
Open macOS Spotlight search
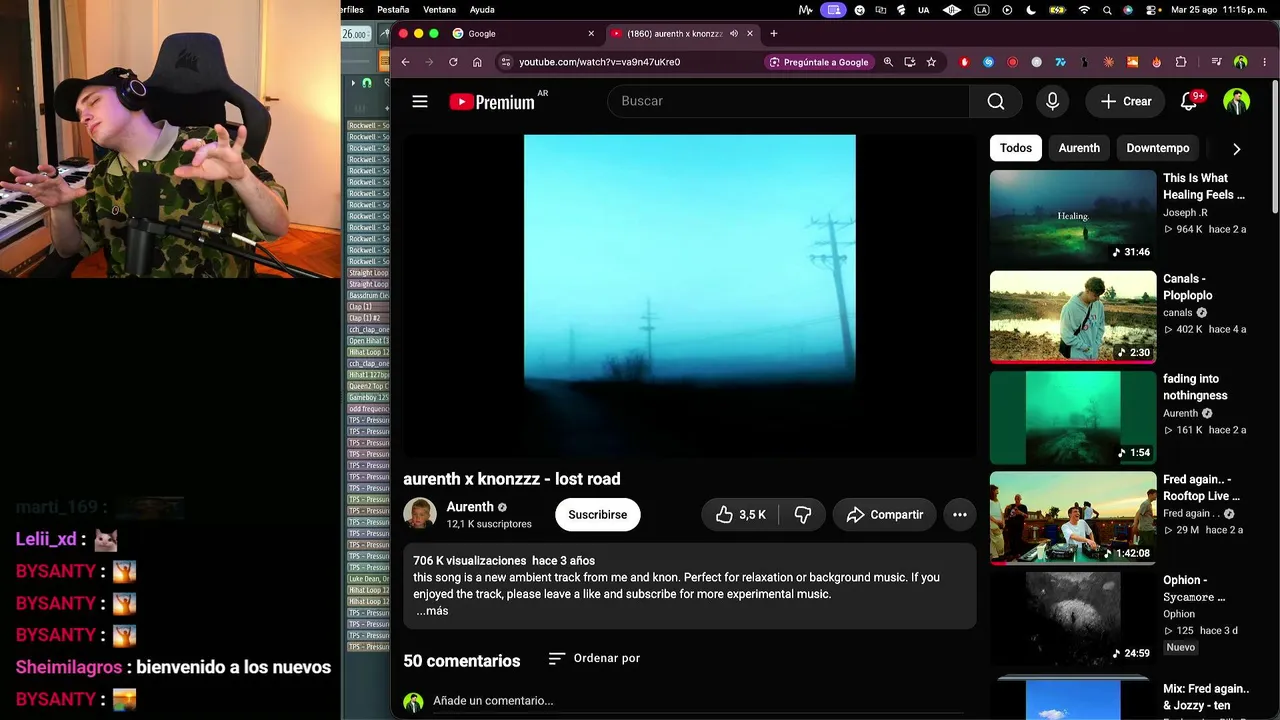click(1107, 10)
